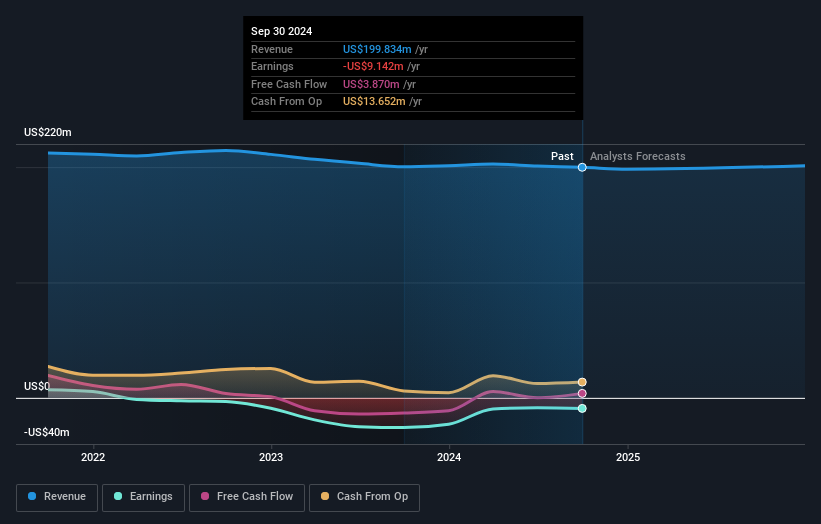Image resolution: width=821 pixels, height=524 pixels.
Task: Click the US$3.870m free cash flow value
Action: coord(371,84)
